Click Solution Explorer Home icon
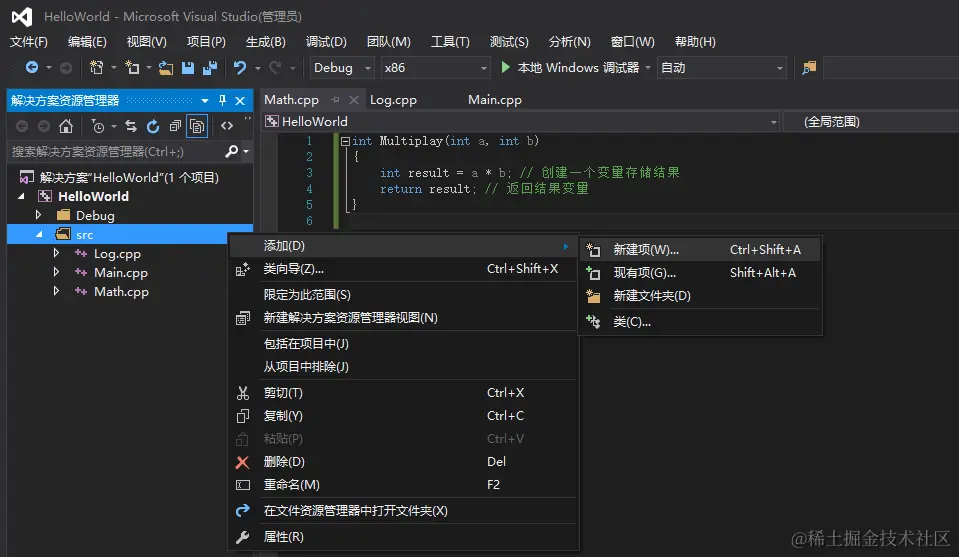 click(x=65, y=126)
